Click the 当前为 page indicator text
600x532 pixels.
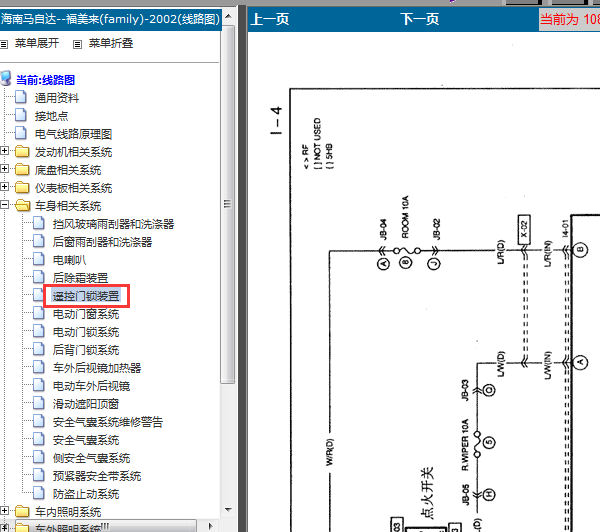click(570, 19)
